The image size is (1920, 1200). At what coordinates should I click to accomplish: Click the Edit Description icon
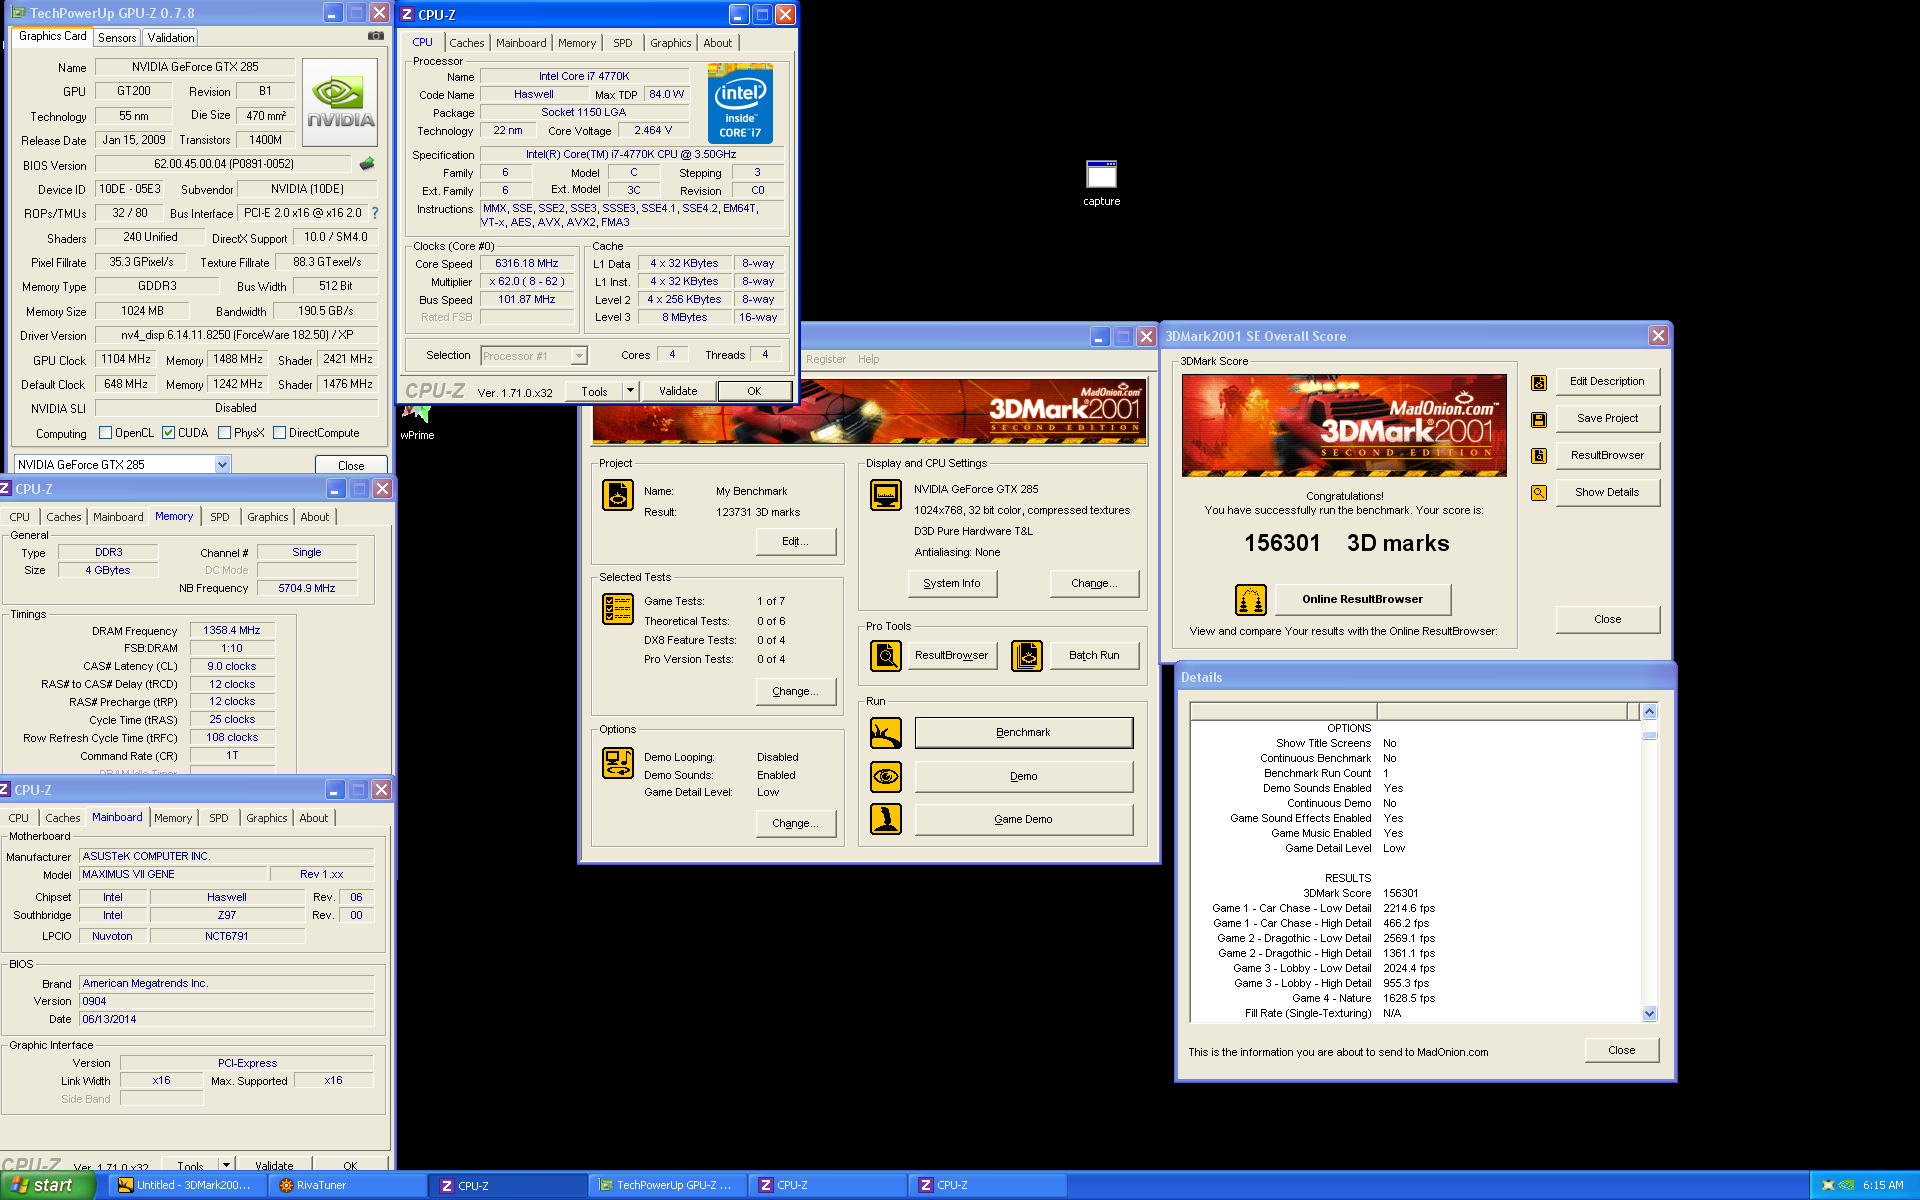point(1539,382)
